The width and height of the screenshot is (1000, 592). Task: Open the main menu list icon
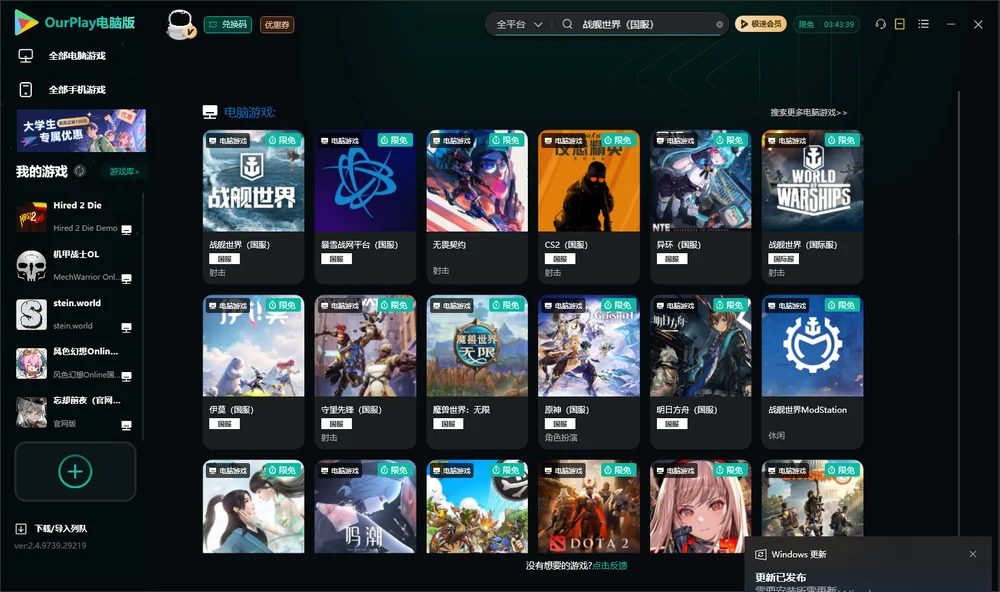tap(923, 24)
